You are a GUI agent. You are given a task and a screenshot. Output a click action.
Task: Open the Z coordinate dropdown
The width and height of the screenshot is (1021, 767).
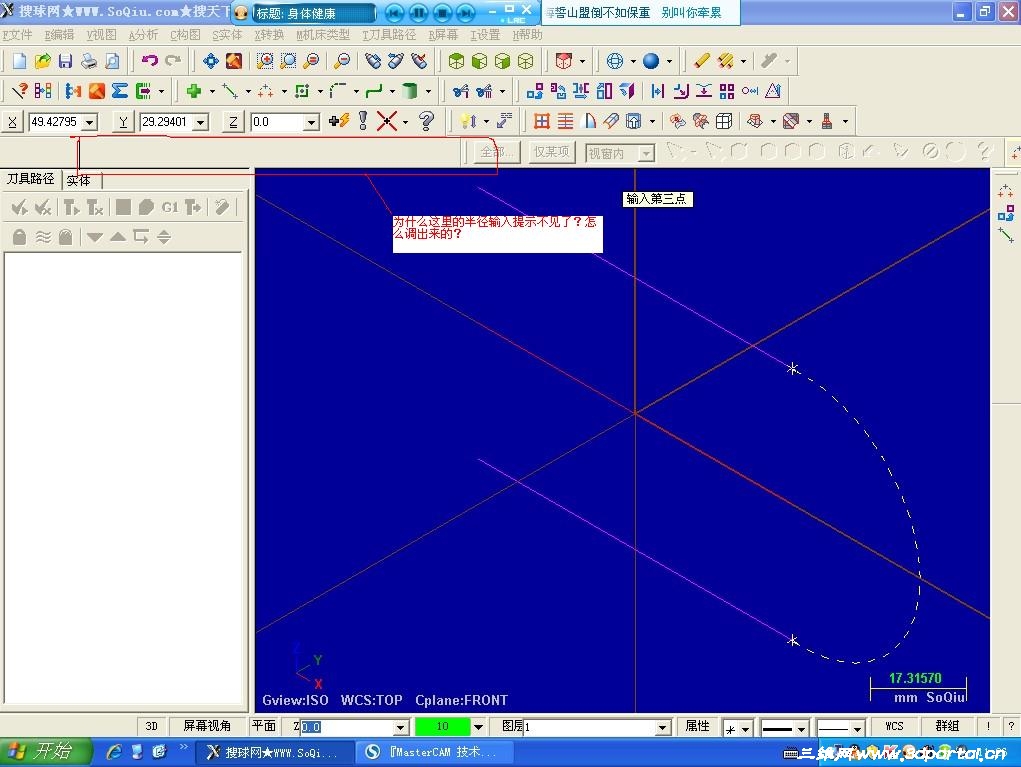click(x=311, y=122)
